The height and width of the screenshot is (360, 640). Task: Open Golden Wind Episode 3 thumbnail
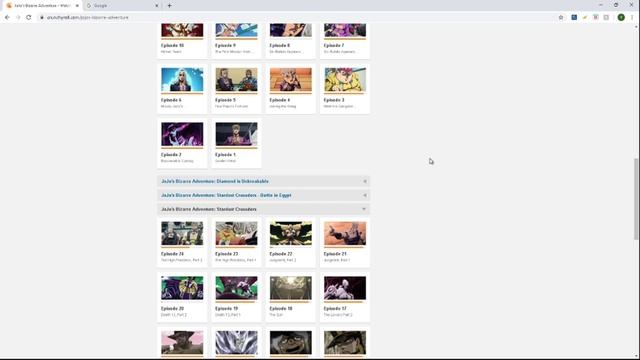pos(345,80)
